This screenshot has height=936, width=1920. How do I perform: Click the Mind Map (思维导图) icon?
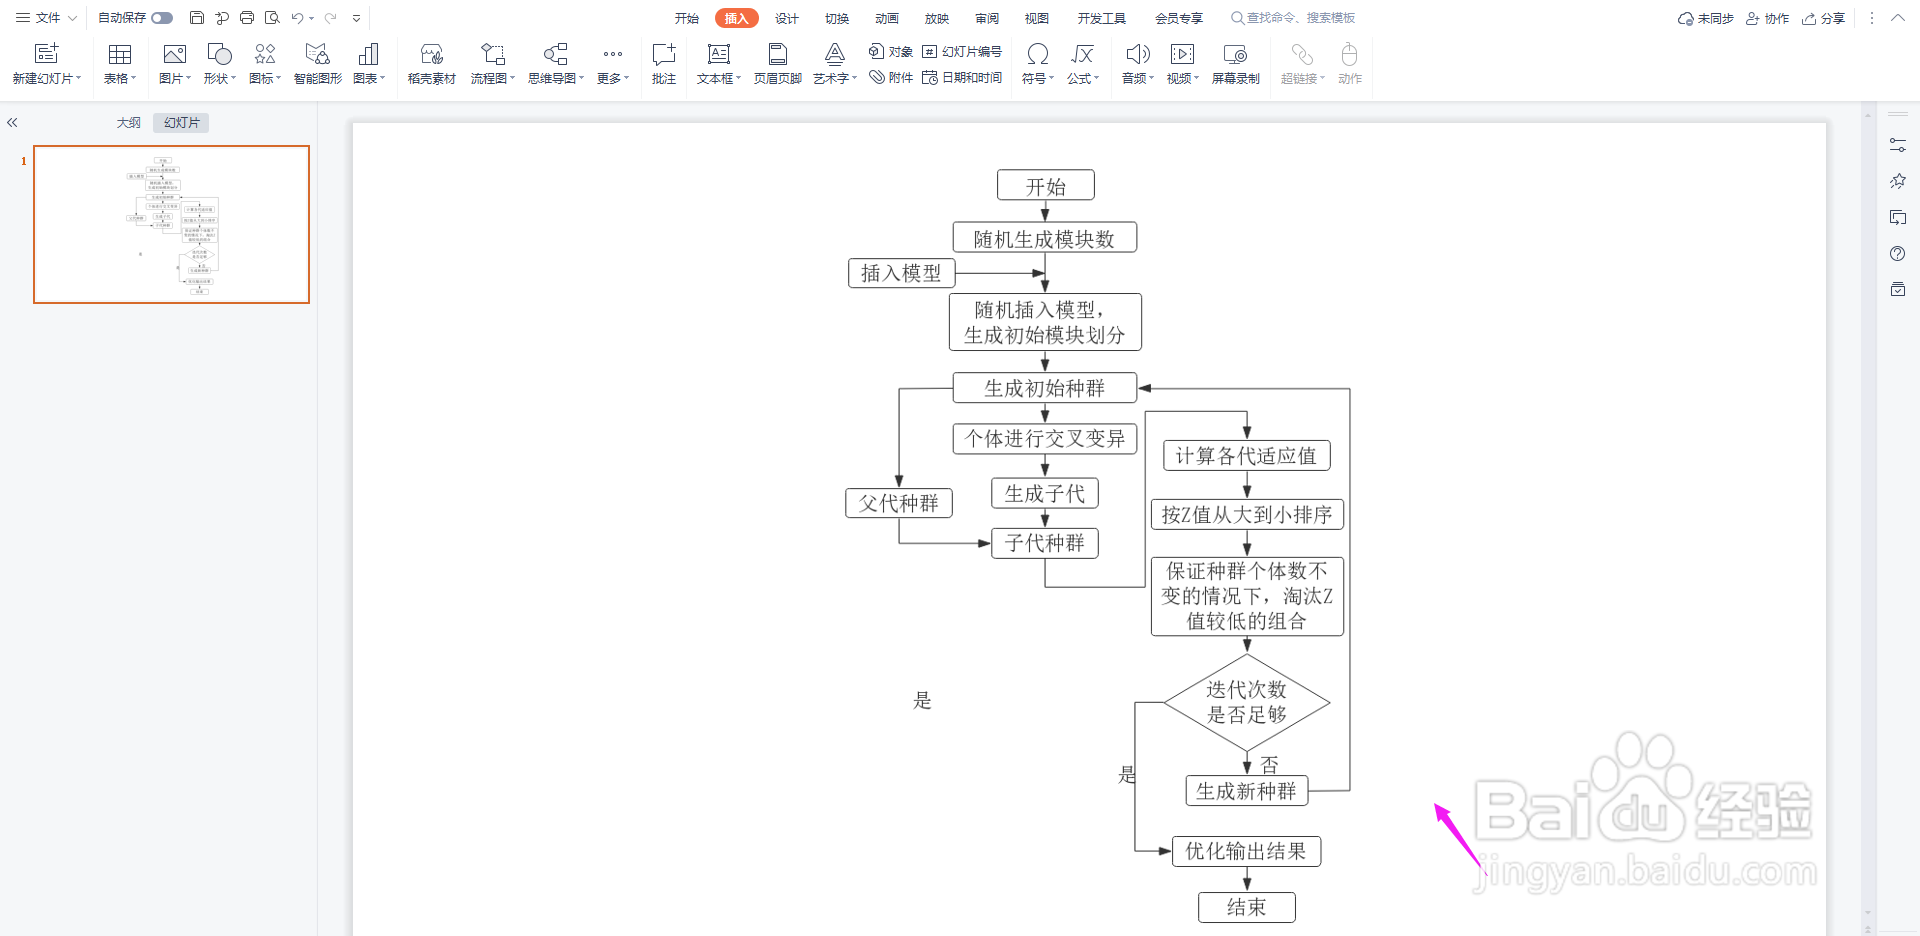[556, 54]
